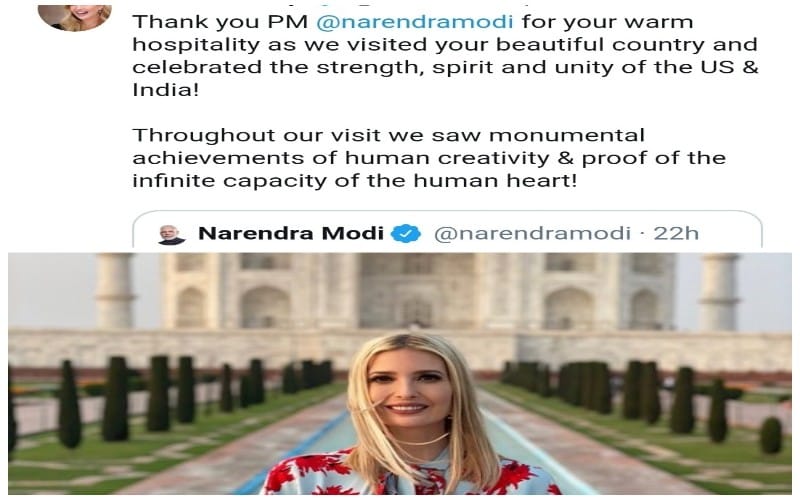Open Narendra Modi's small avatar in quoted tweet

171,234
